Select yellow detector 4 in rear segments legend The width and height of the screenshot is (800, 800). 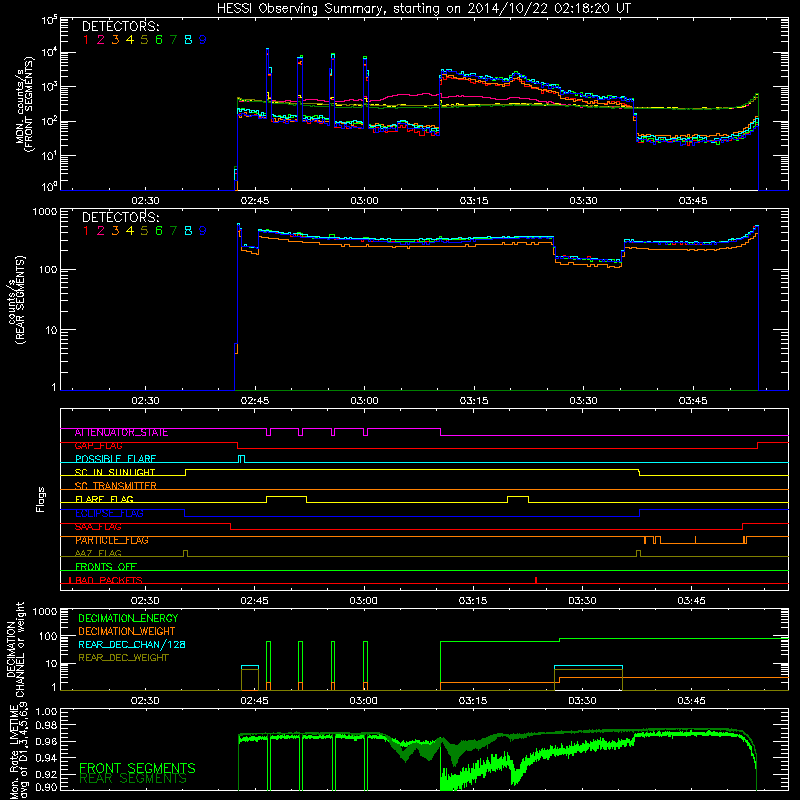click(x=130, y=231)
